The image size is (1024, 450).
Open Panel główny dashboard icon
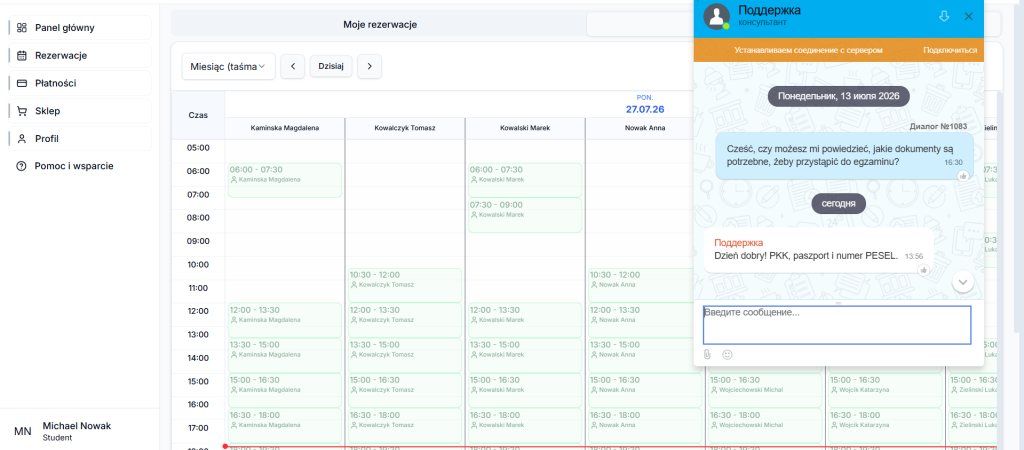(x=22, y=27)
